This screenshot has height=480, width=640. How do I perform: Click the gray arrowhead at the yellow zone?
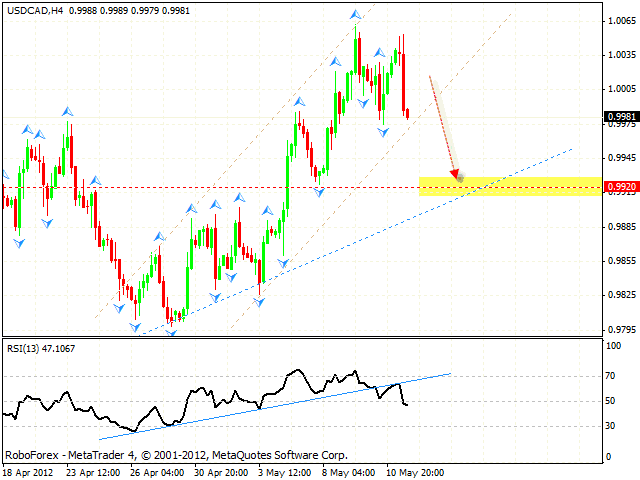pos(458,176)
